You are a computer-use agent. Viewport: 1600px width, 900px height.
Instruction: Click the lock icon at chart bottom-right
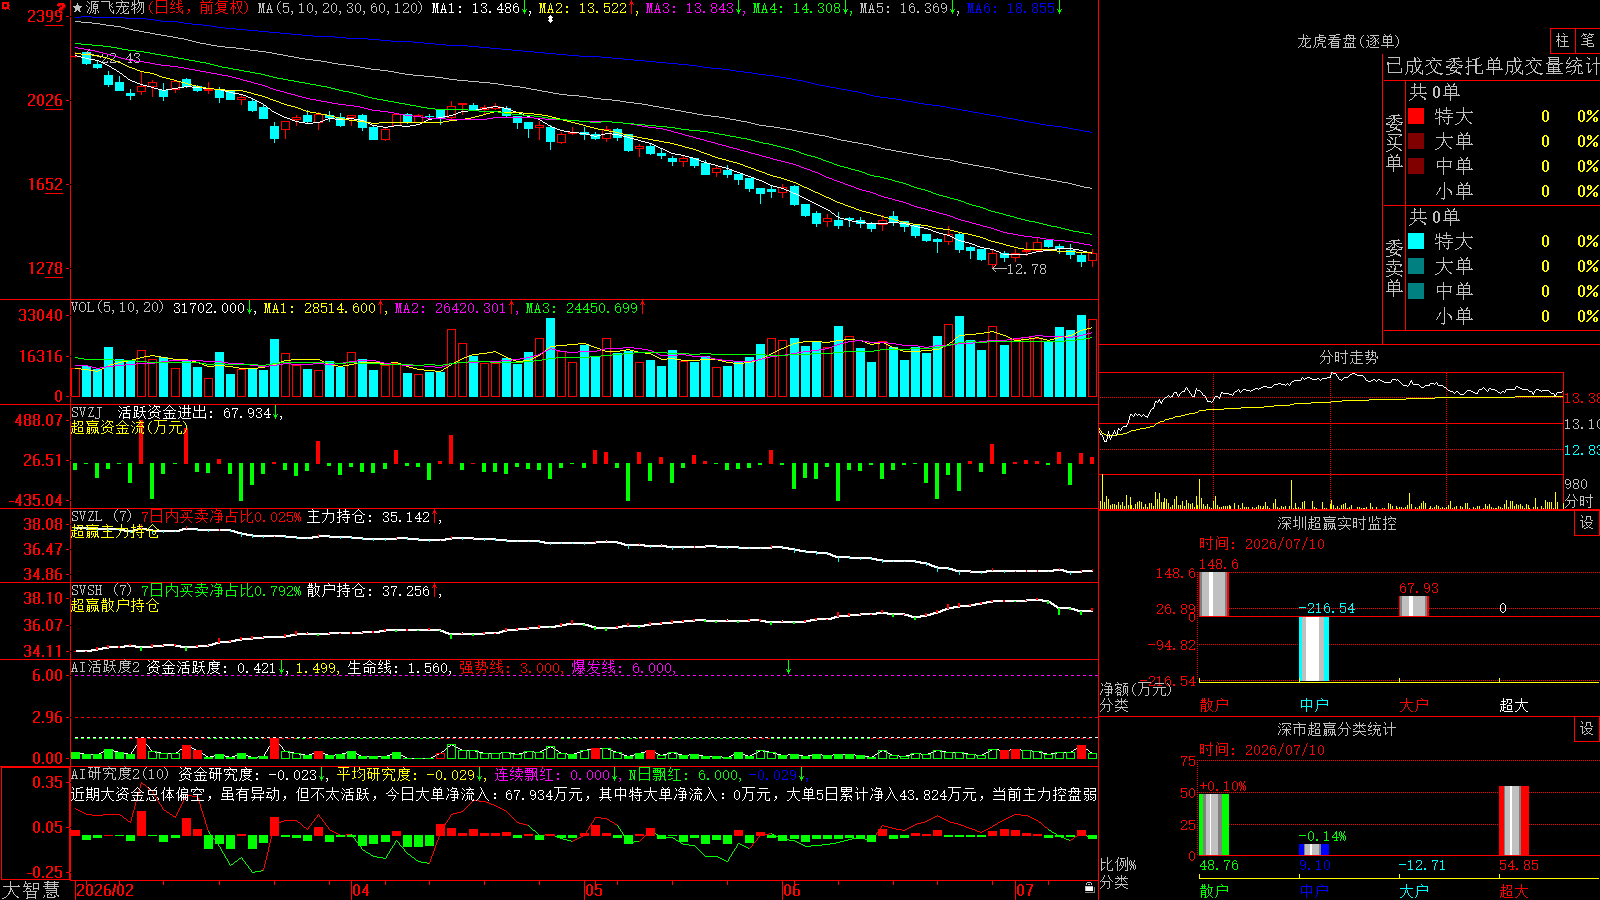point(1089,888)
